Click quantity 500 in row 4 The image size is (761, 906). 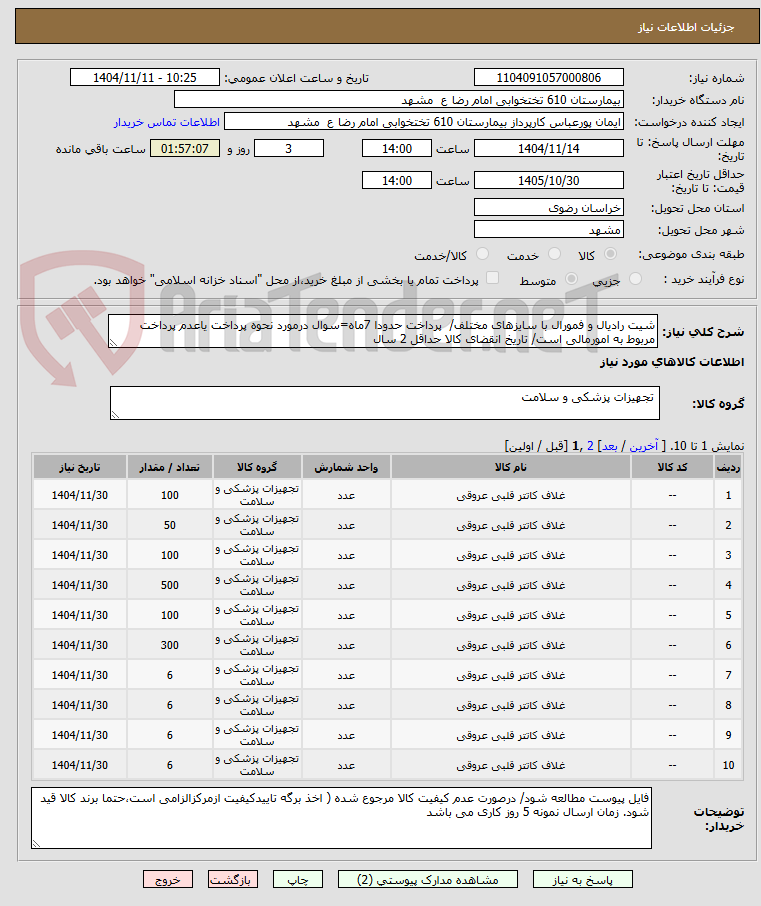[170, 585]
